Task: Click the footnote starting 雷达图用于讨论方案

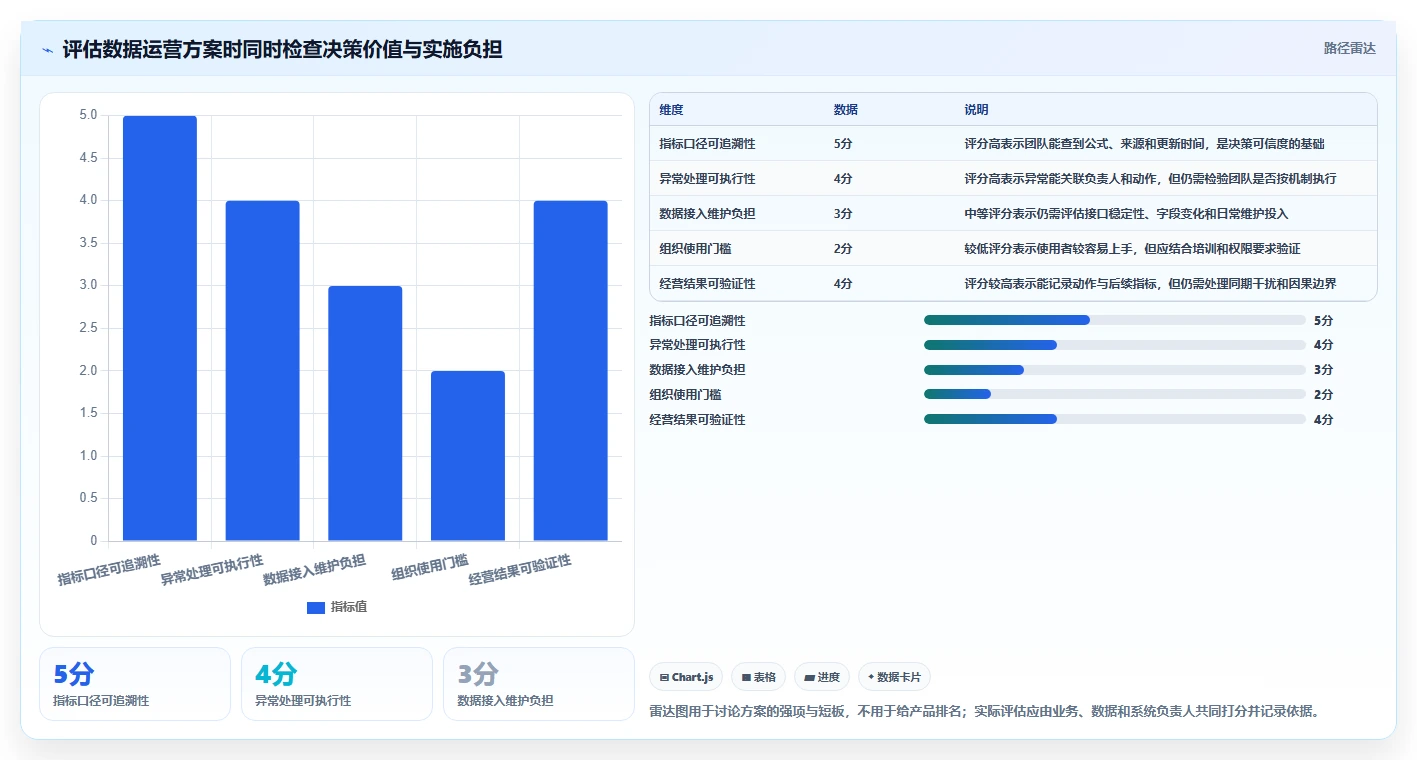Action: (986, 712)
